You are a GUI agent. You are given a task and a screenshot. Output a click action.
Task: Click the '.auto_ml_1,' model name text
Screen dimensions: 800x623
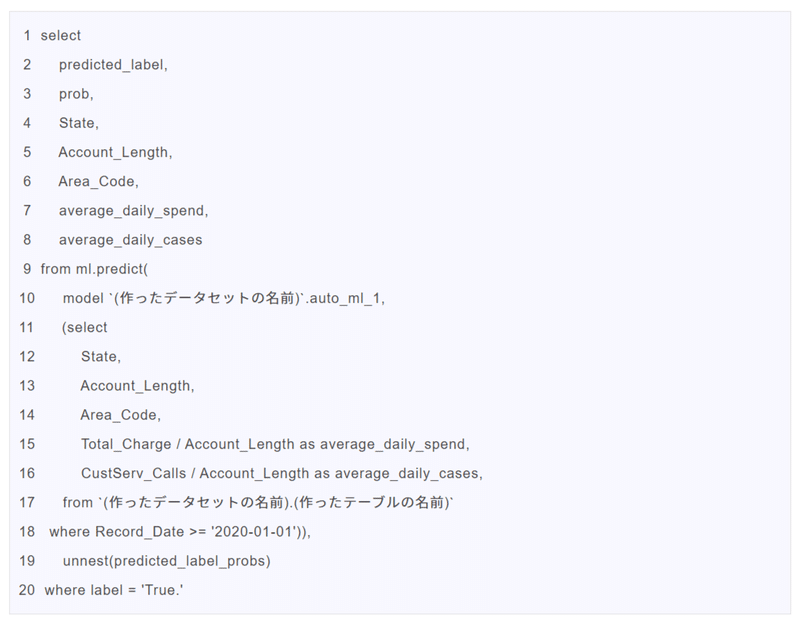(x=345, y=298)
